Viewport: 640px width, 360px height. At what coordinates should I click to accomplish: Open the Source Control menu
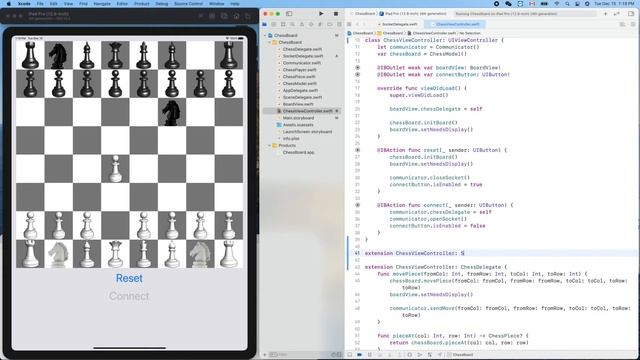pos(189,4)
